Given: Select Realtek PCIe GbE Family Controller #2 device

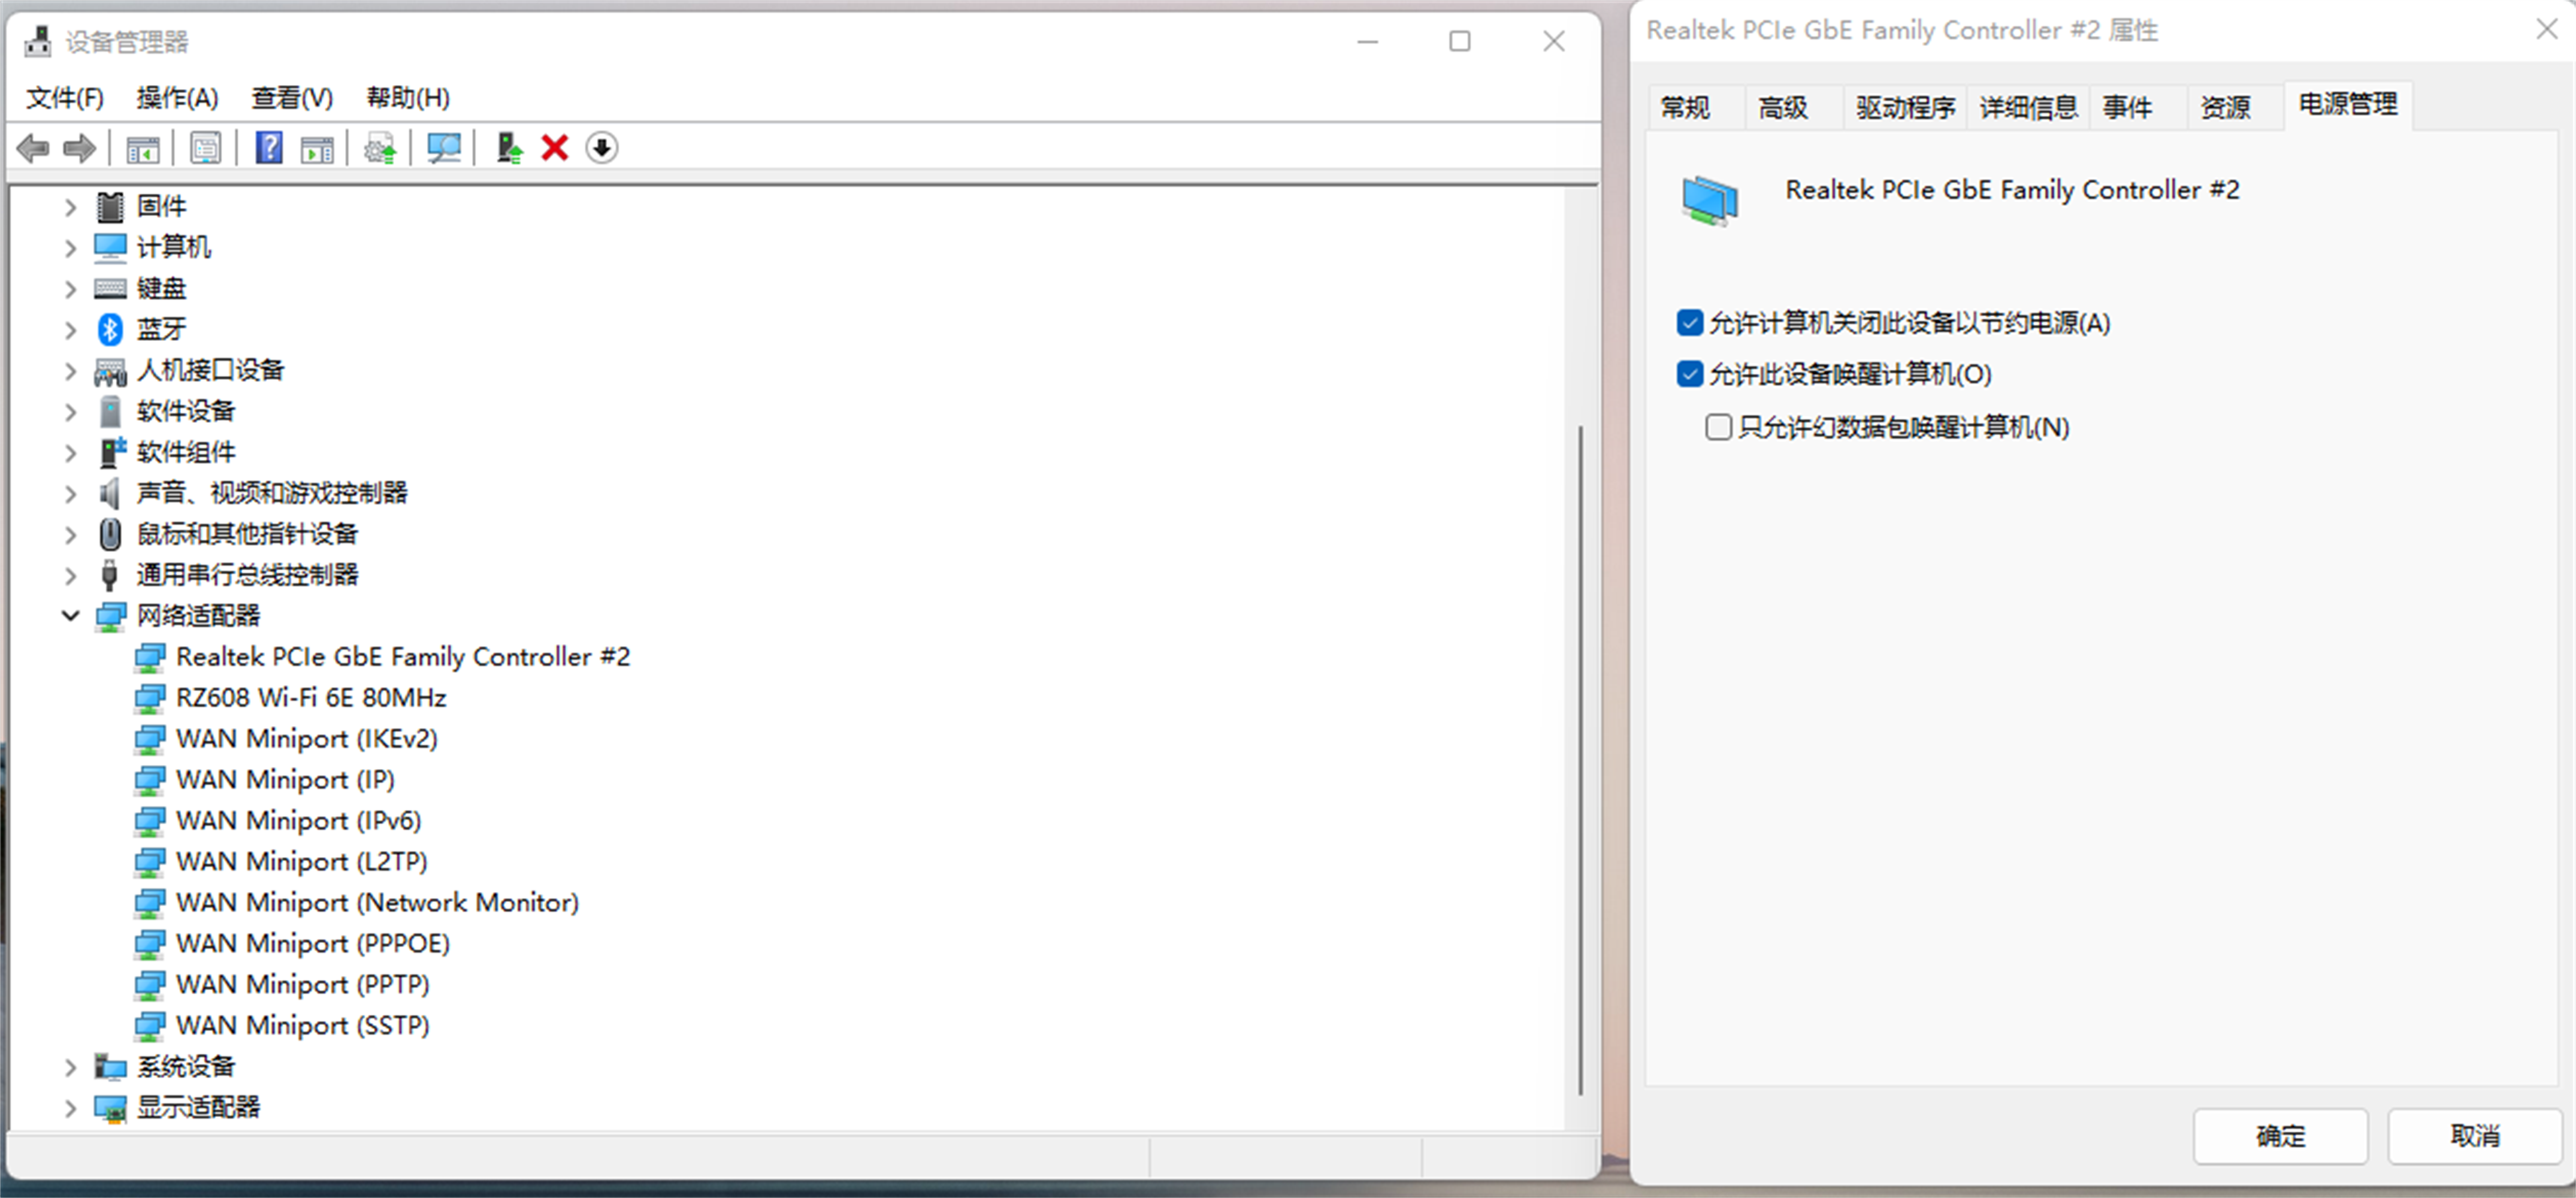Looking at the screenshot, I should coord(402,657).
